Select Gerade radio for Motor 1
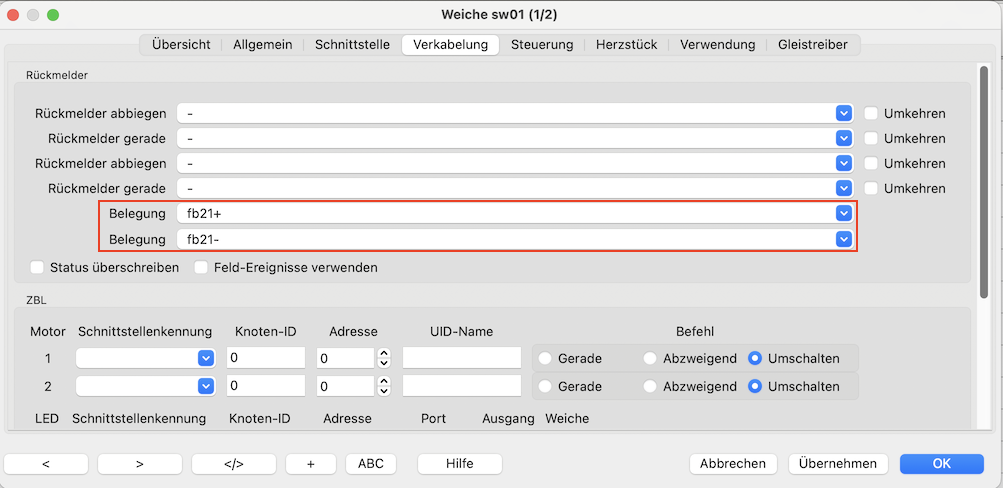 tap(546, 358)
